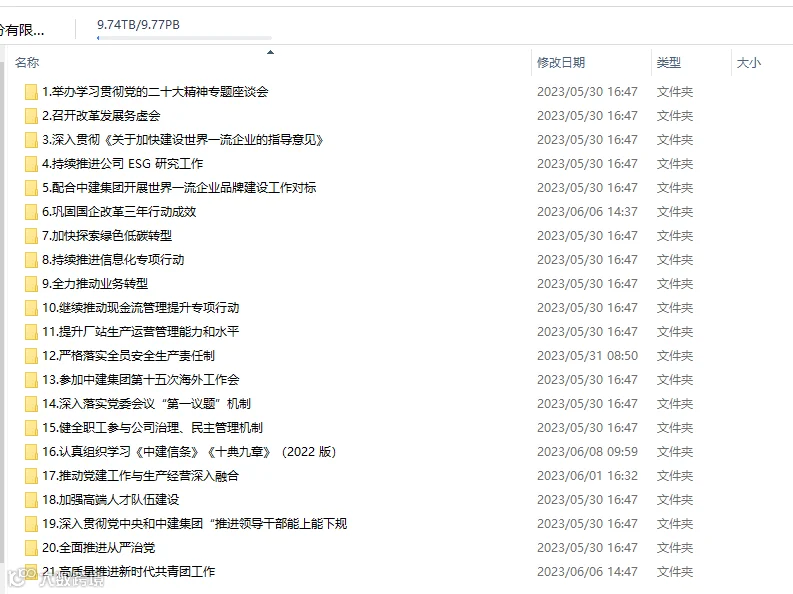This screenshot has width=793, height=594.
Task: Click folder icon of 3.深入贯彻 row
Action: tap(31, 140)
